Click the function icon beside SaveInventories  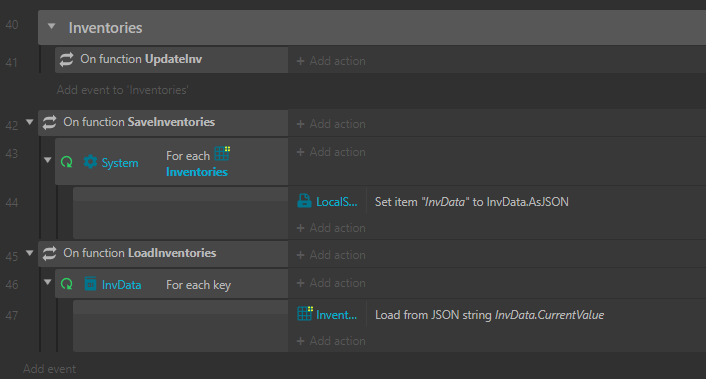coord(49,122)
